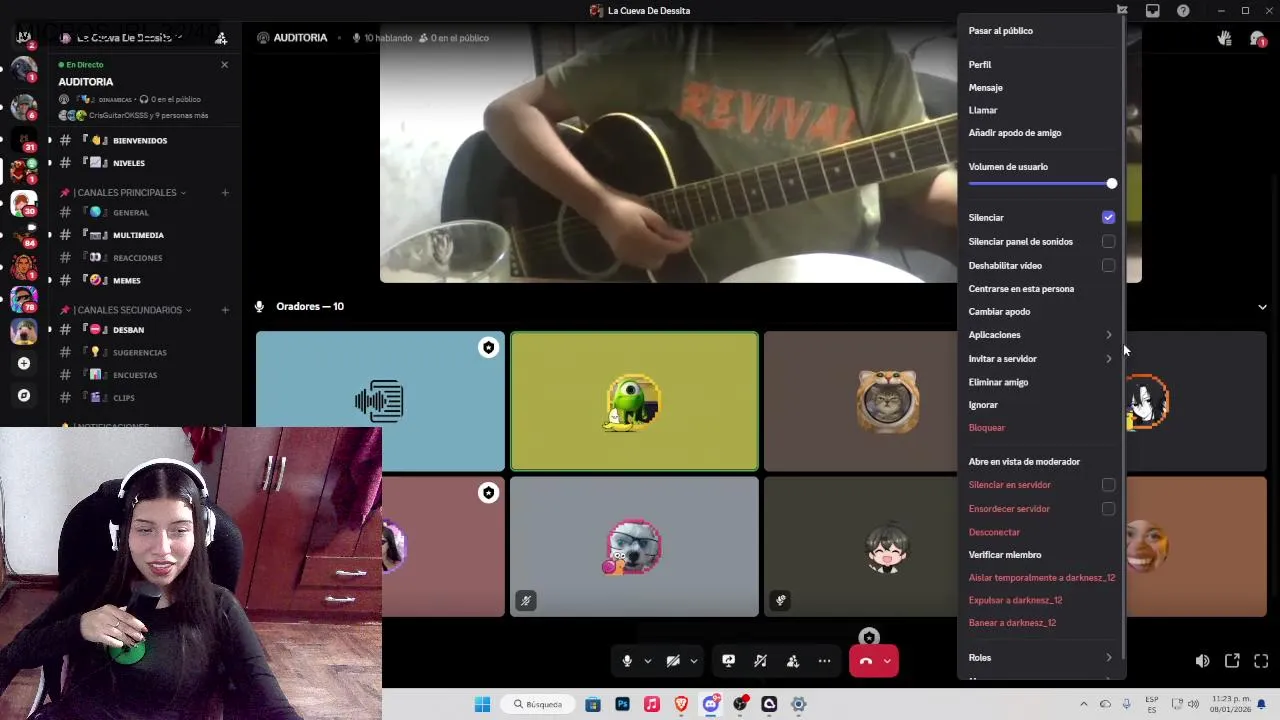This screenshot has width=1280, height=720.
Task: Open the Brave browser from the taskbar
Action: point(681,704)
